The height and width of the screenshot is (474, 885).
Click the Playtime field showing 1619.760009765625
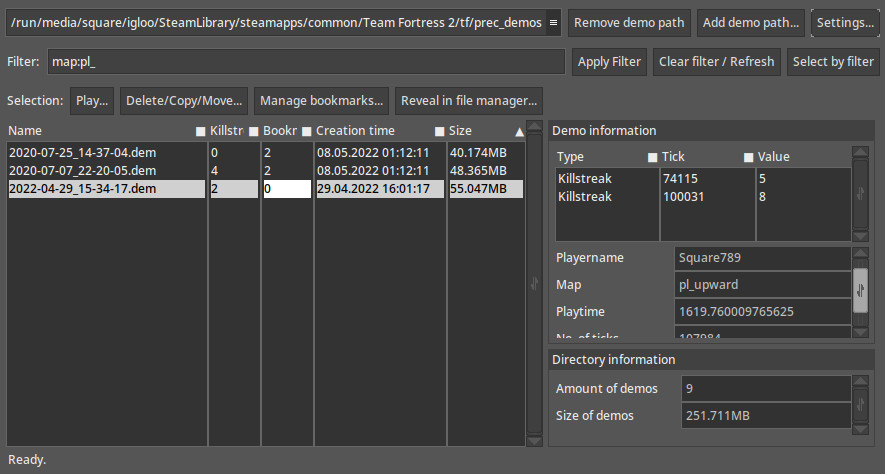pyautogui.click(x=763, y=311)
